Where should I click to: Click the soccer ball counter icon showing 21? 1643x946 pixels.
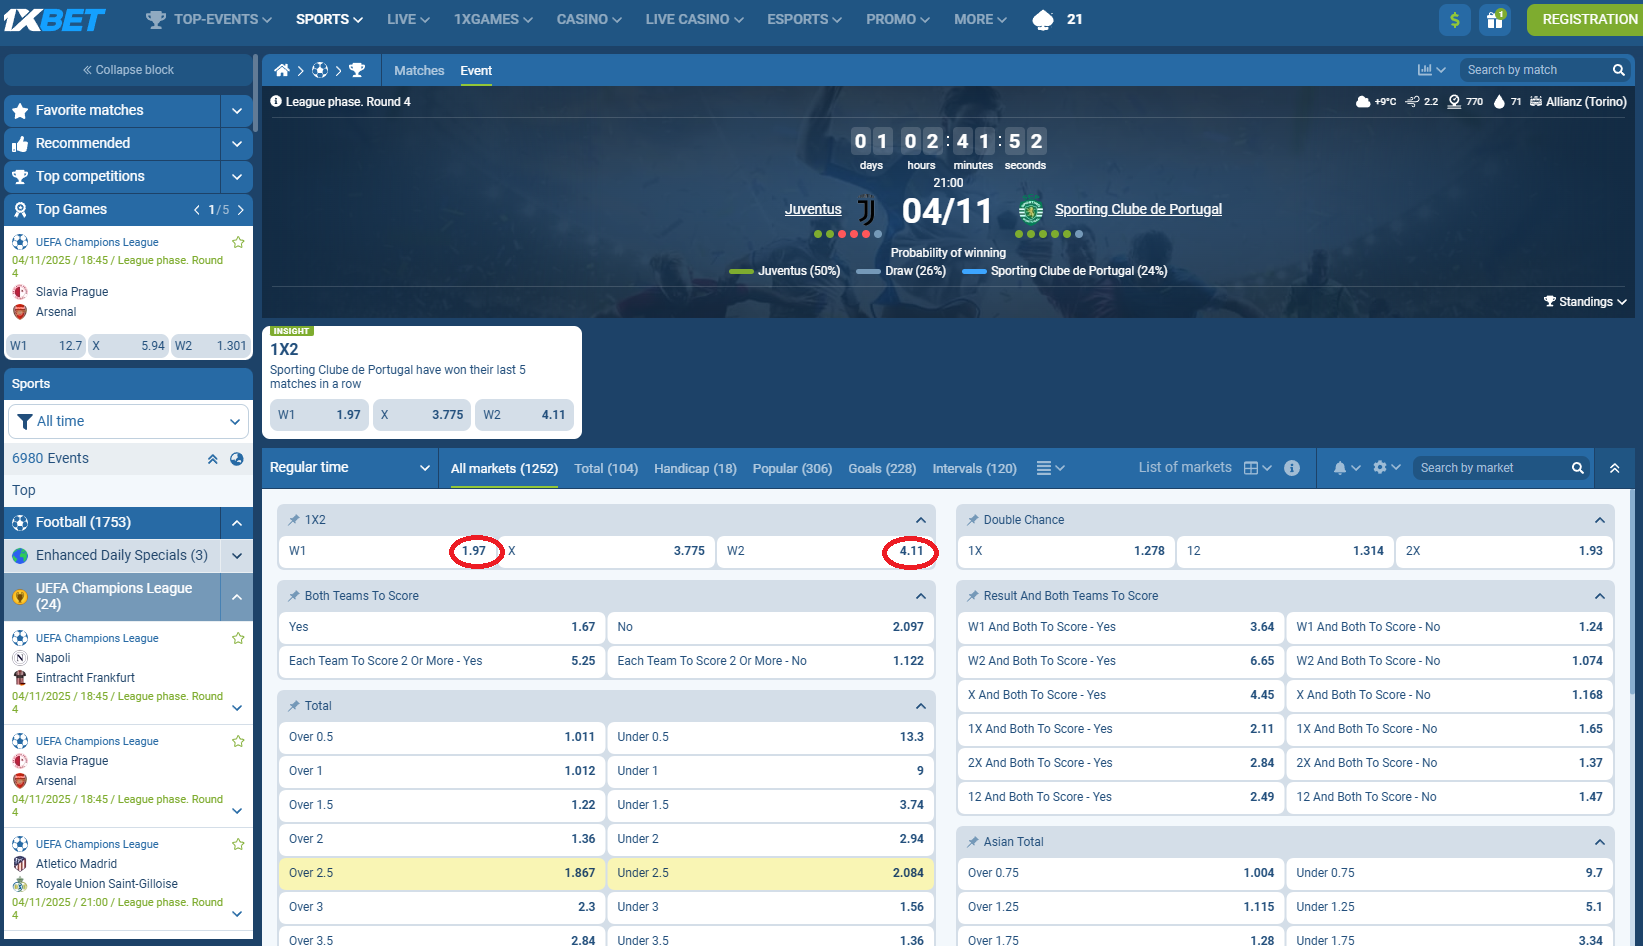click(x=1043, y=19)
